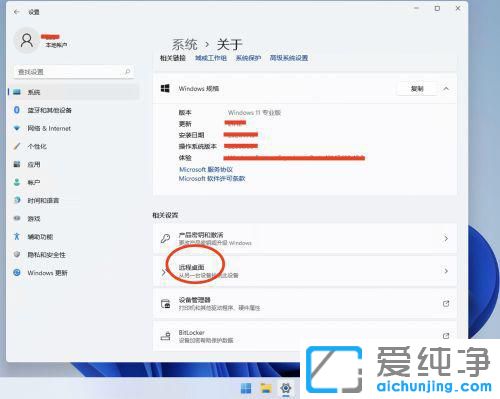Open BitLocker from related settings
The width and height of the screenshot is (500, 399).
pyautogui.click(x=305, y=336)
